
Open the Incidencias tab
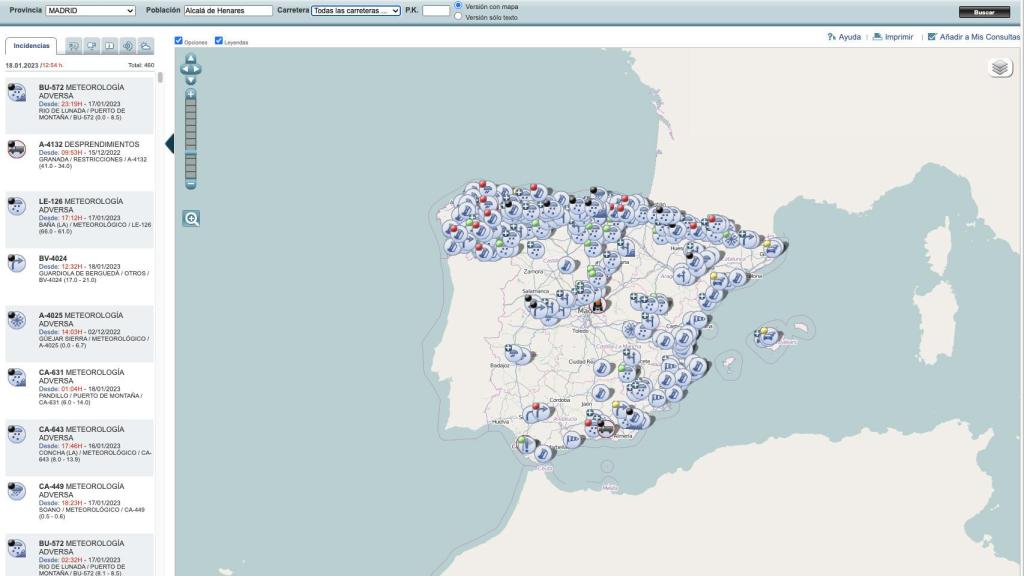[x=31, y=46]
